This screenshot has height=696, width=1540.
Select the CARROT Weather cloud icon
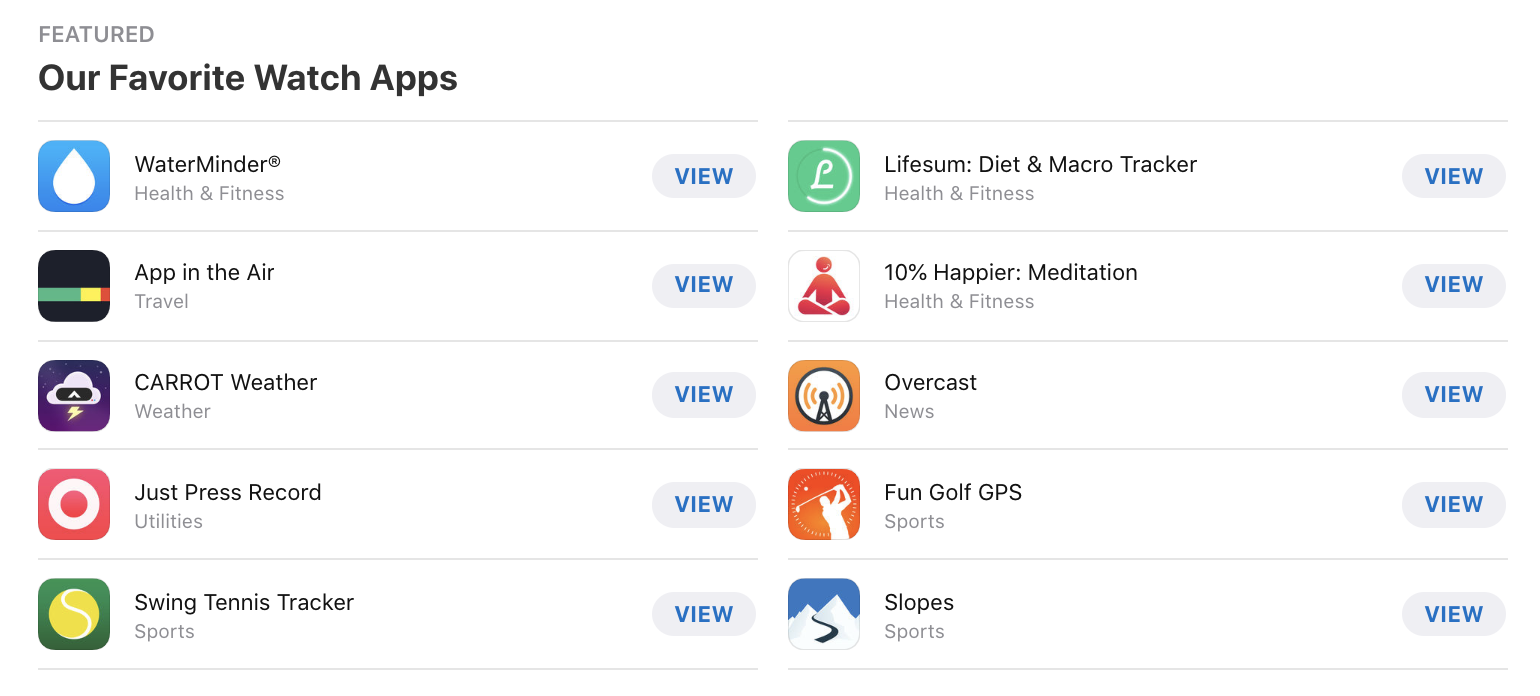click(x=74, y=396)
